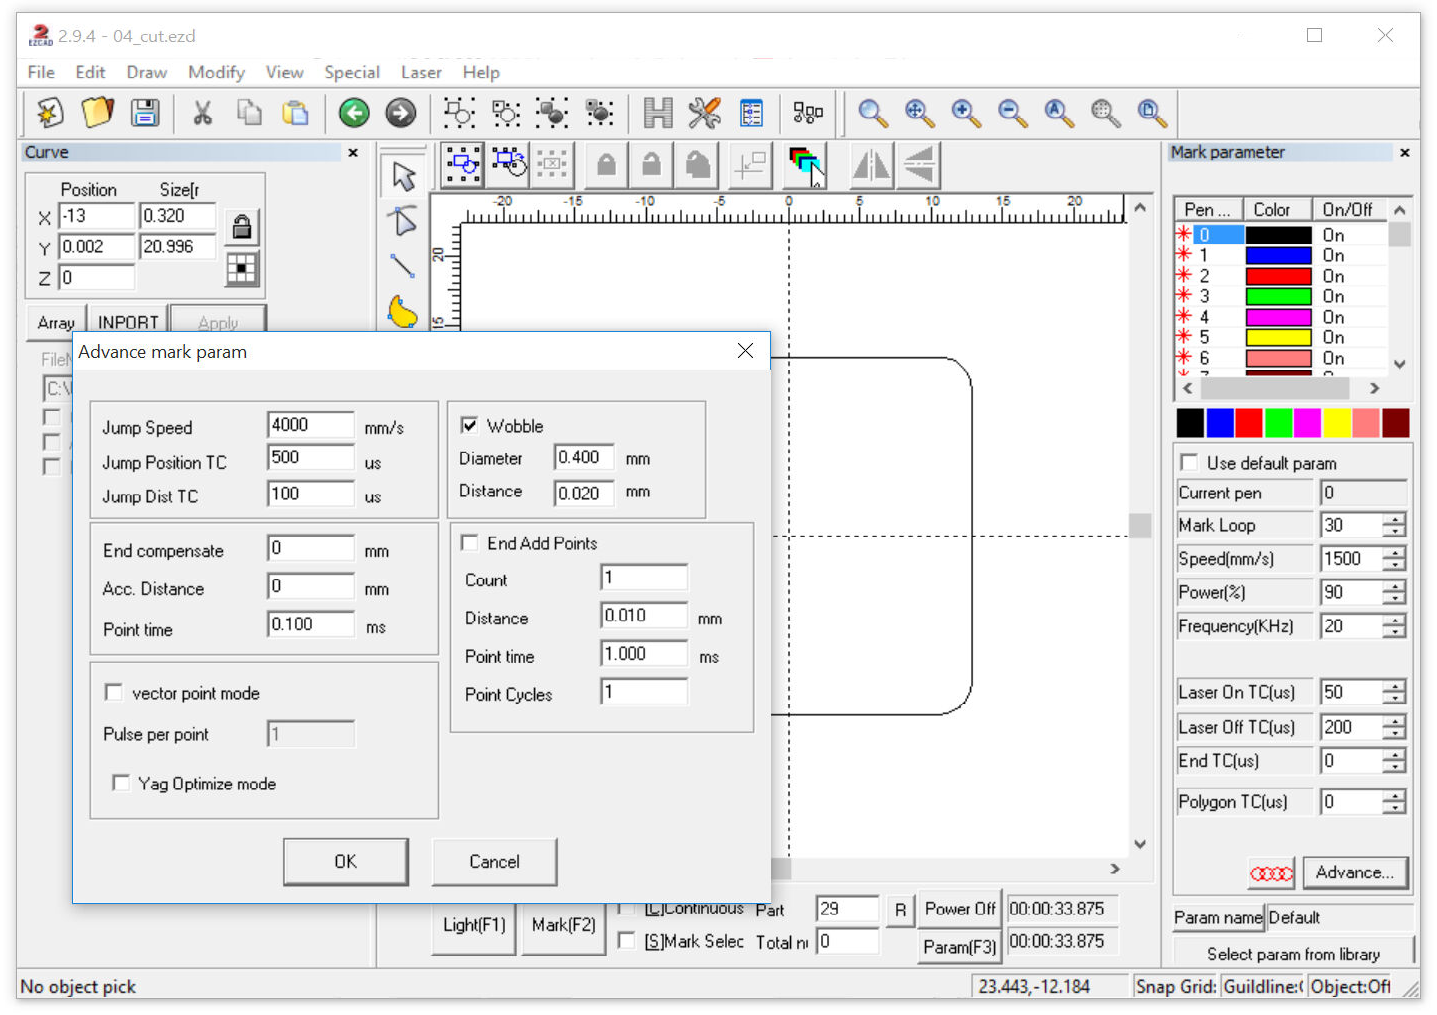The height and width of the screenshot is (1015, 1437).
Task: Click the green Undo arrow icon
Action: coord(354,113)
